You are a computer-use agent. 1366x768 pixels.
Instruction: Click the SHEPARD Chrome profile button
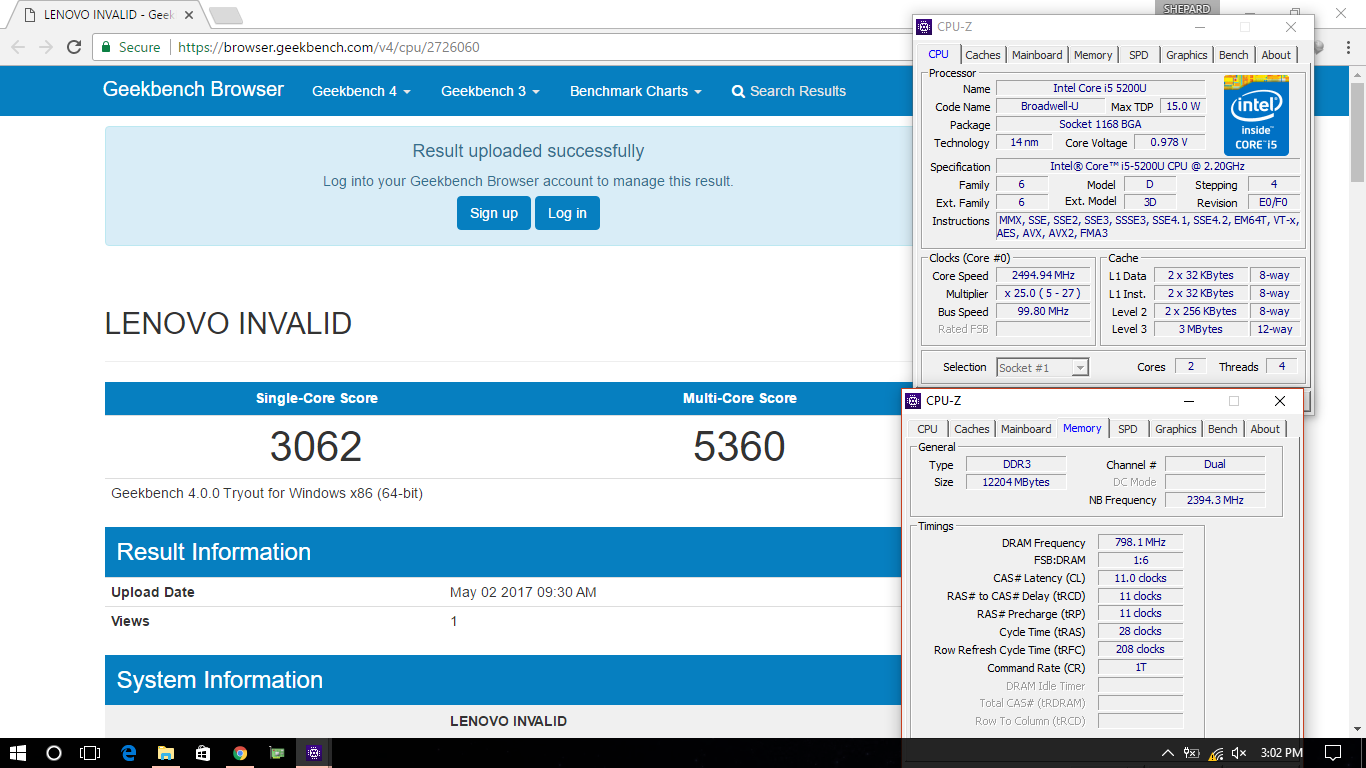(x=1186, y=9)
